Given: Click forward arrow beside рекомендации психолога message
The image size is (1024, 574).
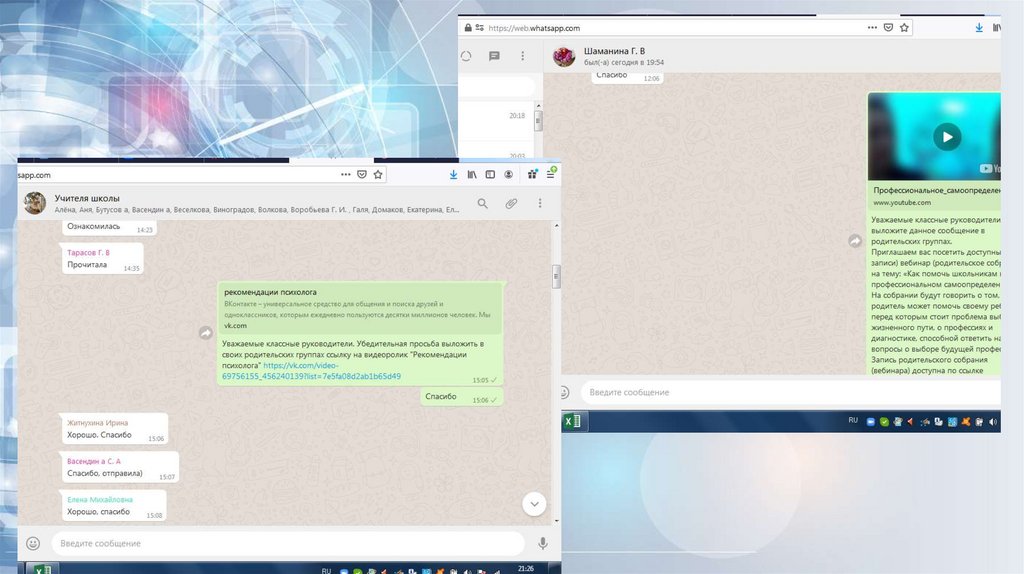Looking at the screenshot, I should tap(206, 333).
